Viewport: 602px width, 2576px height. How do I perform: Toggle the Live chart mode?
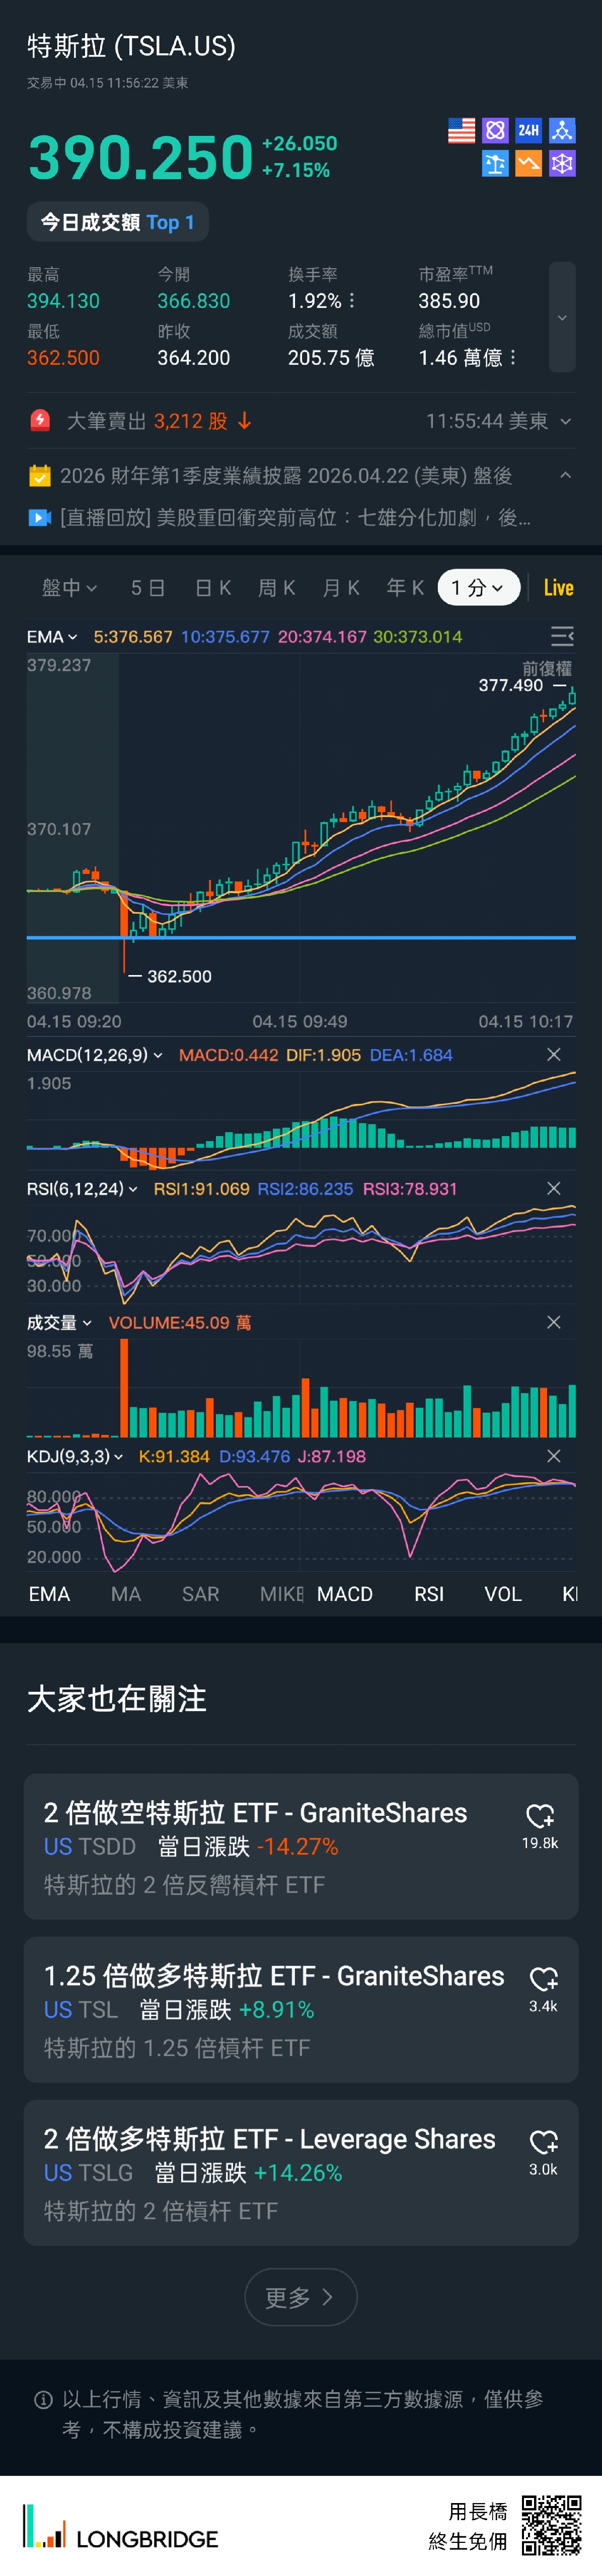click(558, 588)
